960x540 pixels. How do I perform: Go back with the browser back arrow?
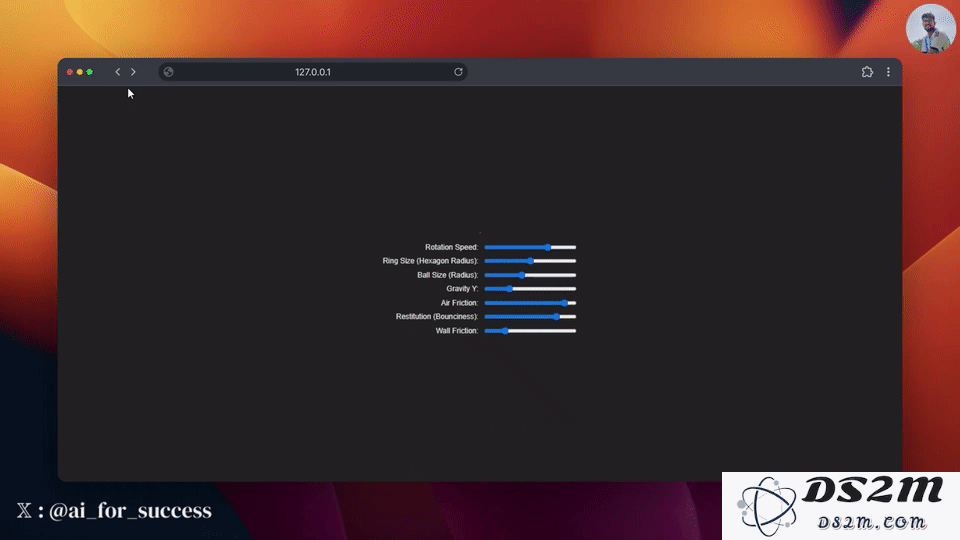click(x=118, y=72)
